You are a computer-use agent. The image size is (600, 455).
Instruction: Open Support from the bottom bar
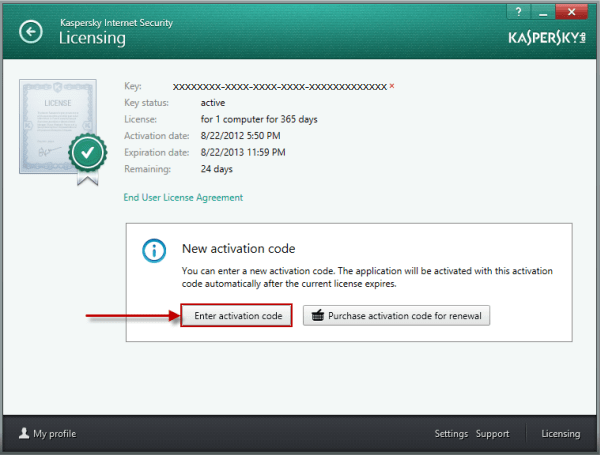(492, 434)
